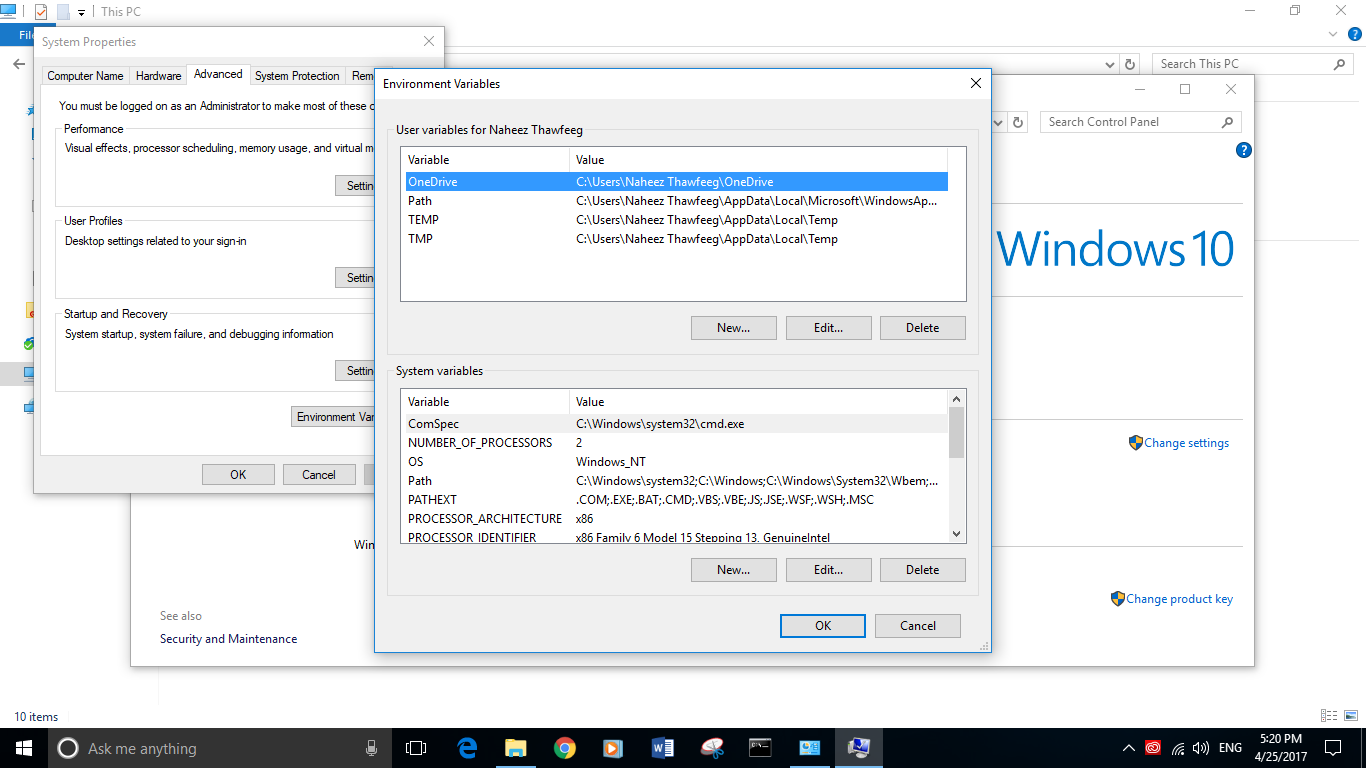Click the Help question mark in Control Panel

click(1243, 150)
